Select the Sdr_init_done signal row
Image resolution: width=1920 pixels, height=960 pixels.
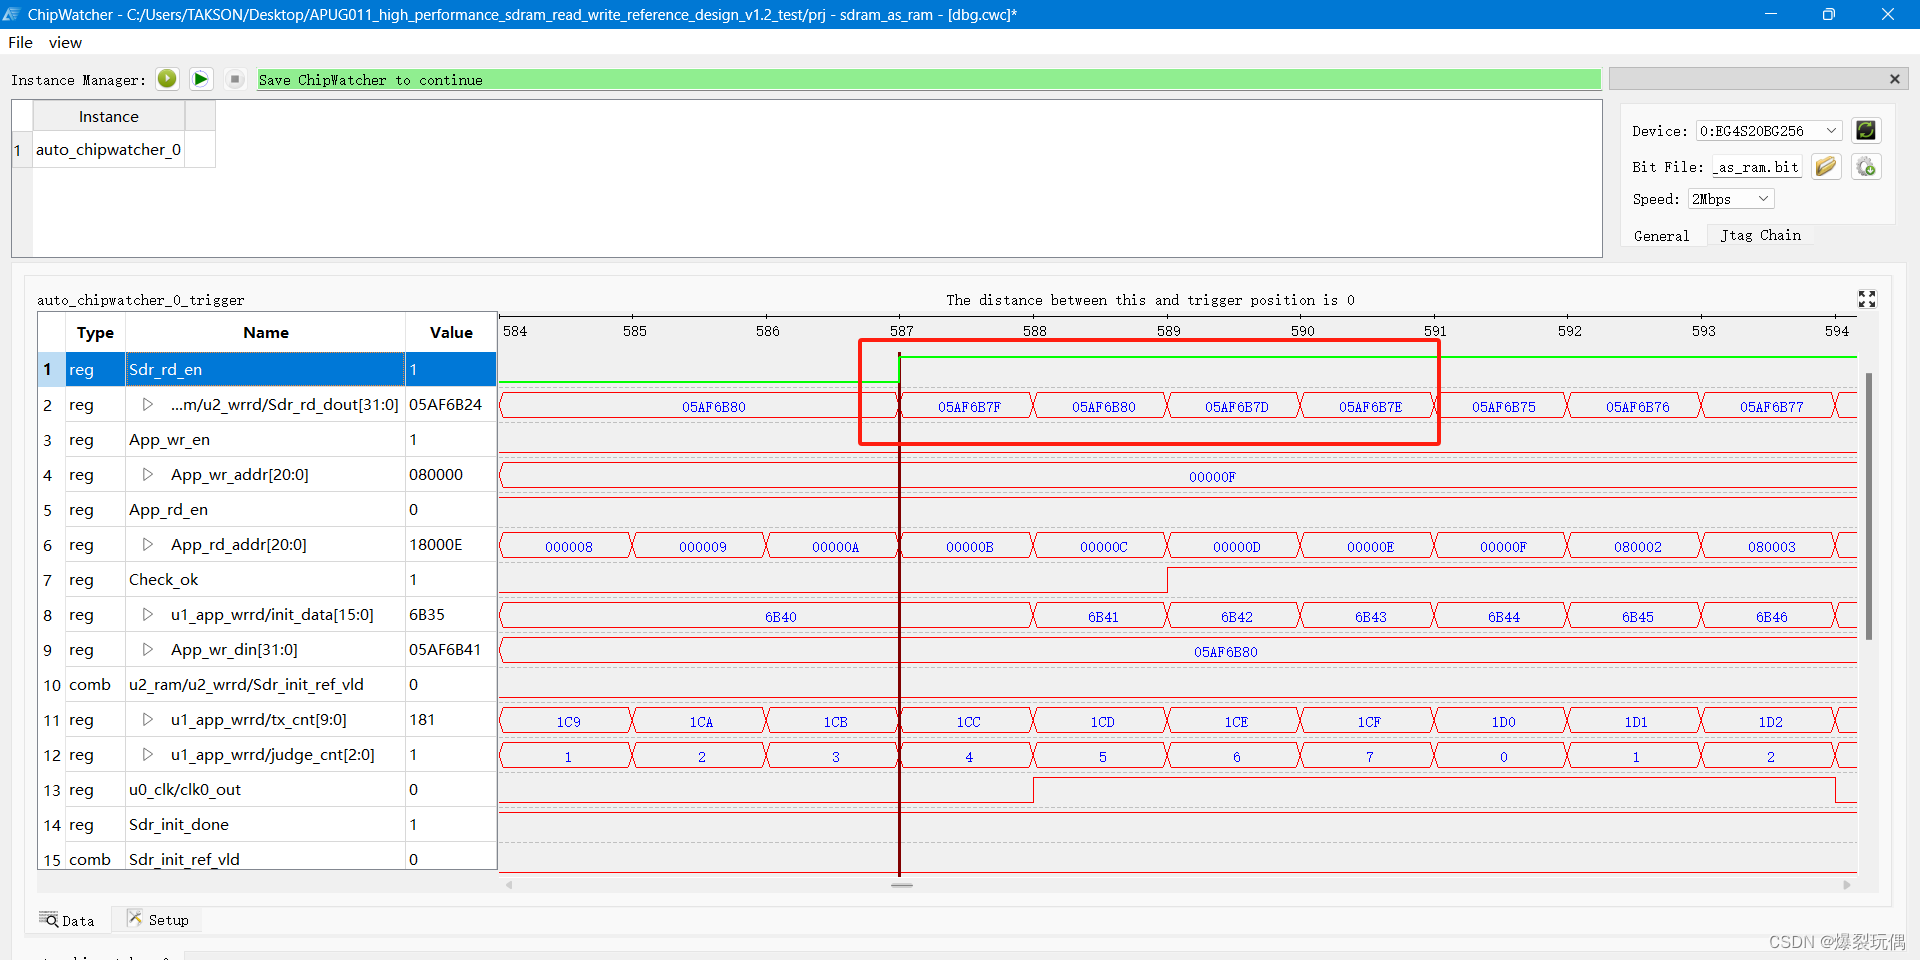pos(267,825)
